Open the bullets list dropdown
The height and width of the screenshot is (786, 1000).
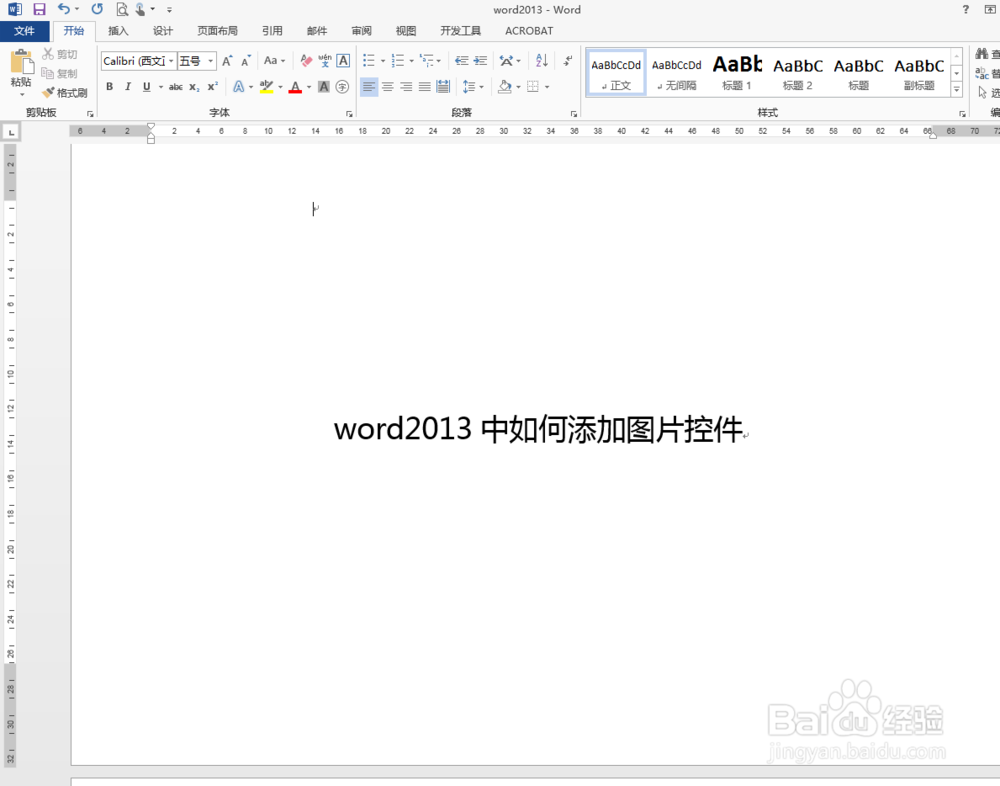[383, 61]
